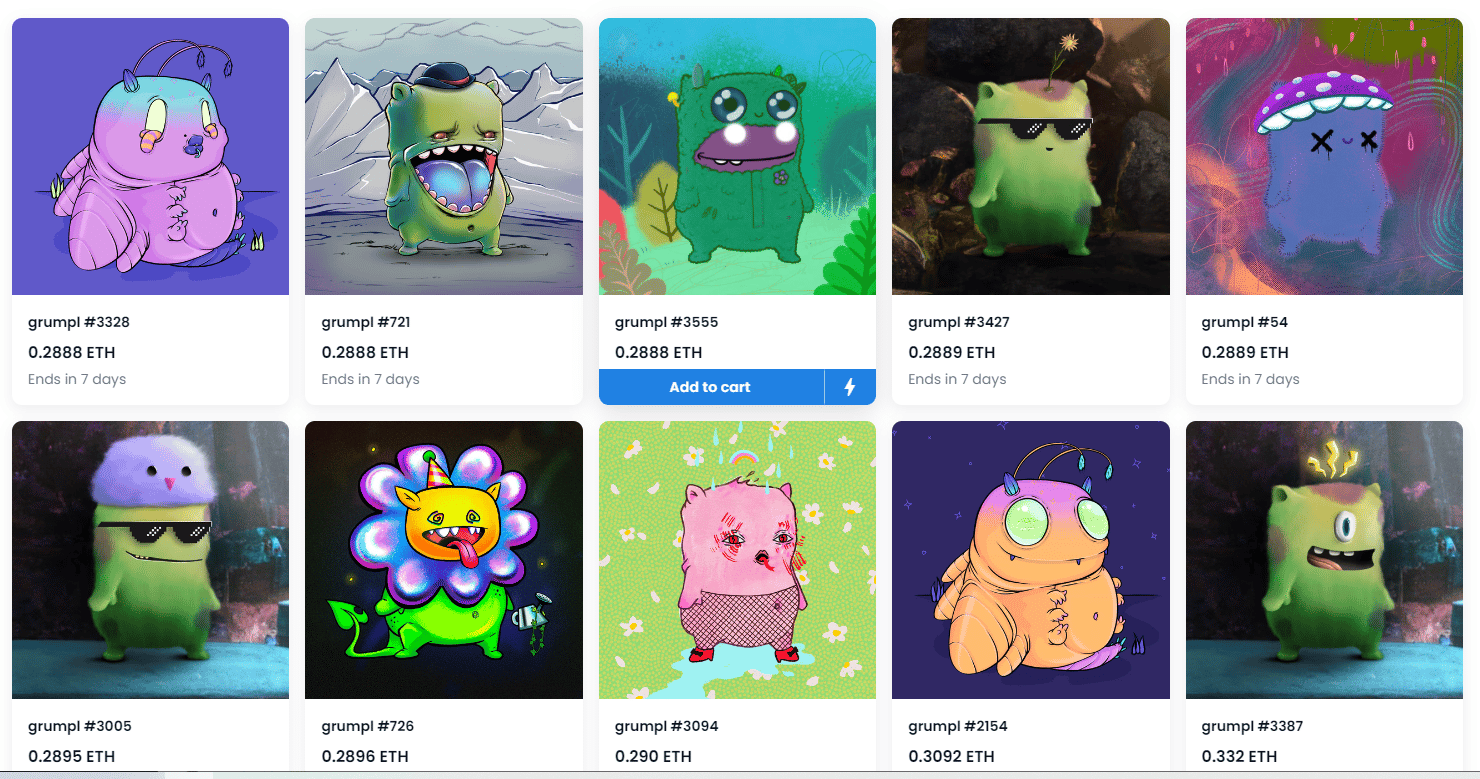The width and height of the screenshot is (1480, 779).
Task: View the grumpl #3094 pink monster image
Action: 737,560
